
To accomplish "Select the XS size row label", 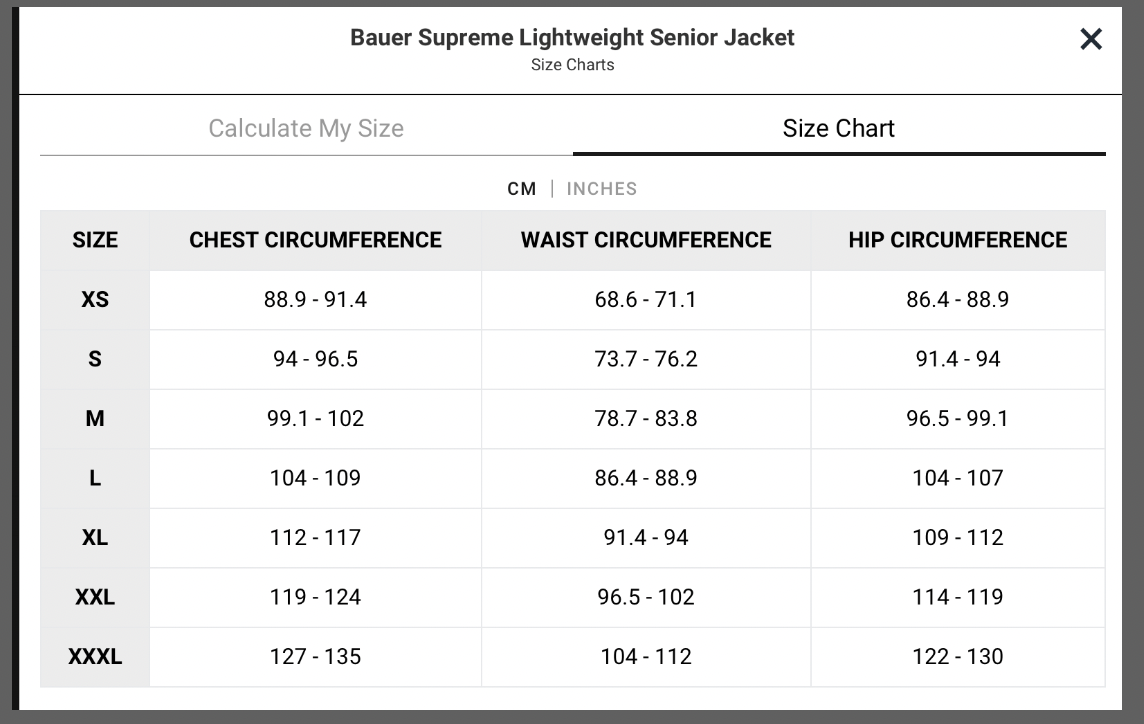I will (95, 299).
